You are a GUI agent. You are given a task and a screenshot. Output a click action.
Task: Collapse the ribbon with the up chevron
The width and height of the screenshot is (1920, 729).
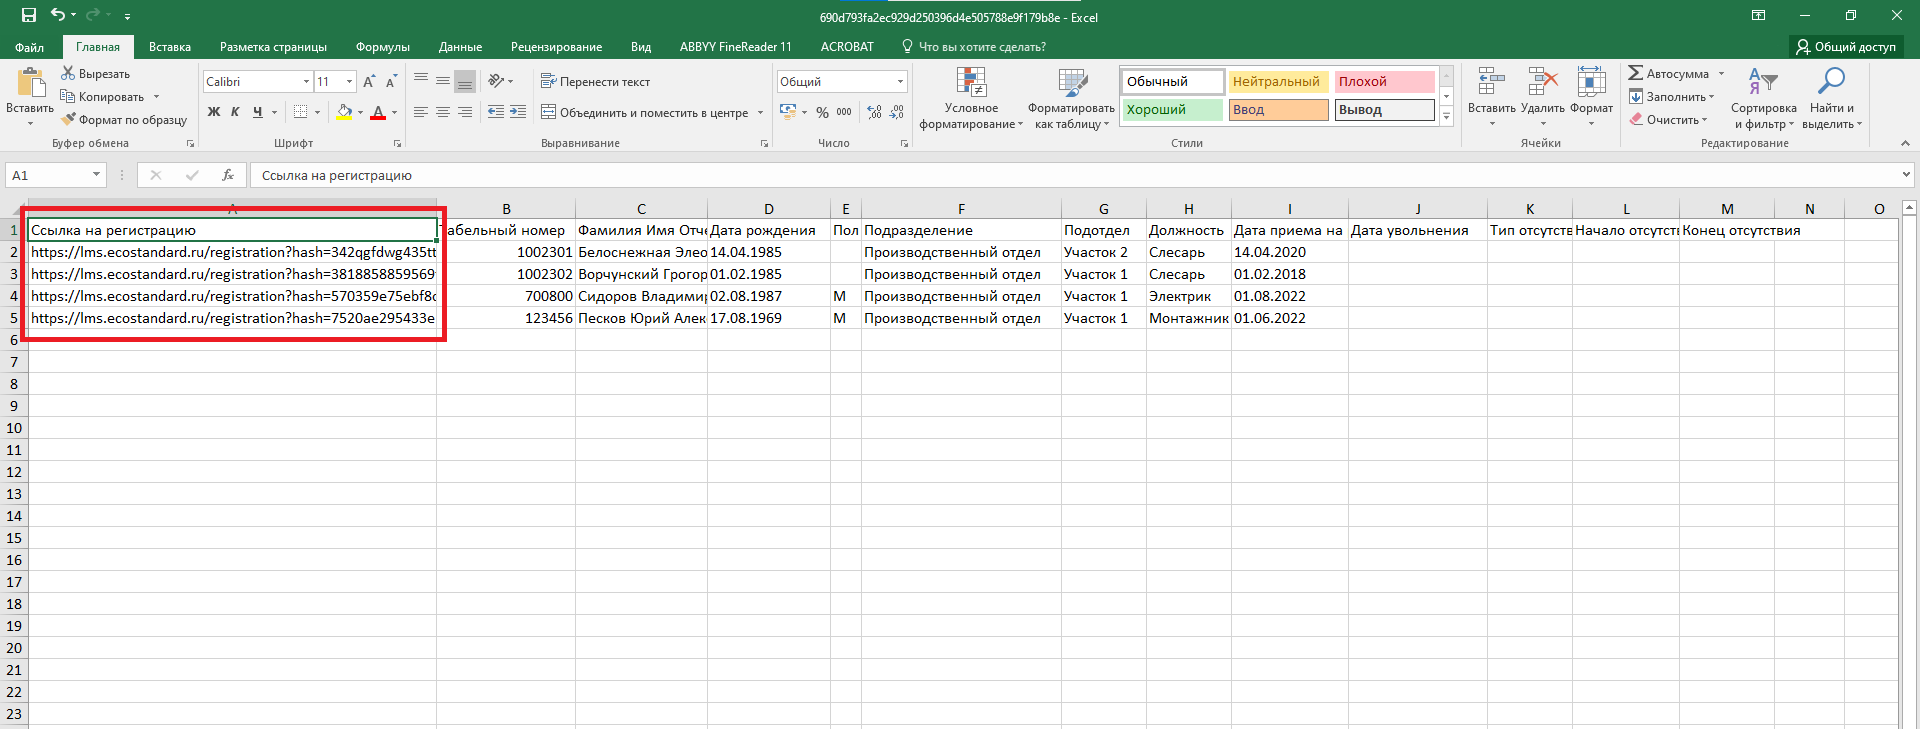(1905, 143)
